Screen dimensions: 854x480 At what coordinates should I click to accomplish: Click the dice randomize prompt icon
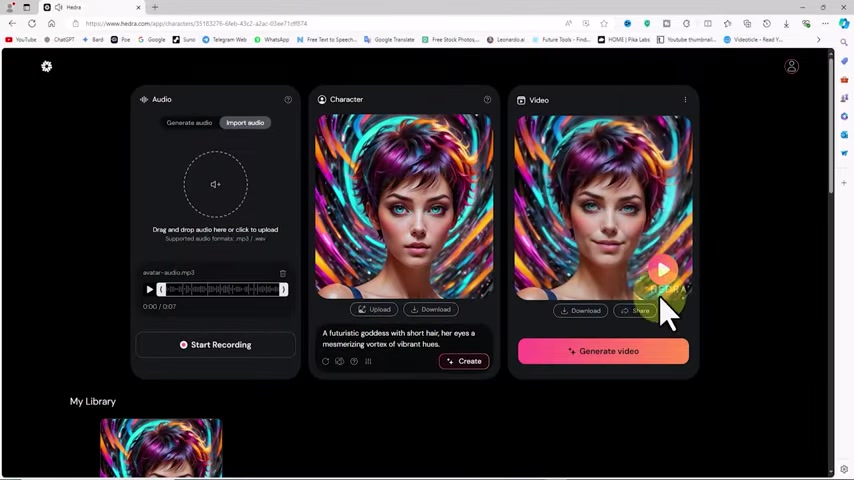pyautogui.click(x=339, y=361)
